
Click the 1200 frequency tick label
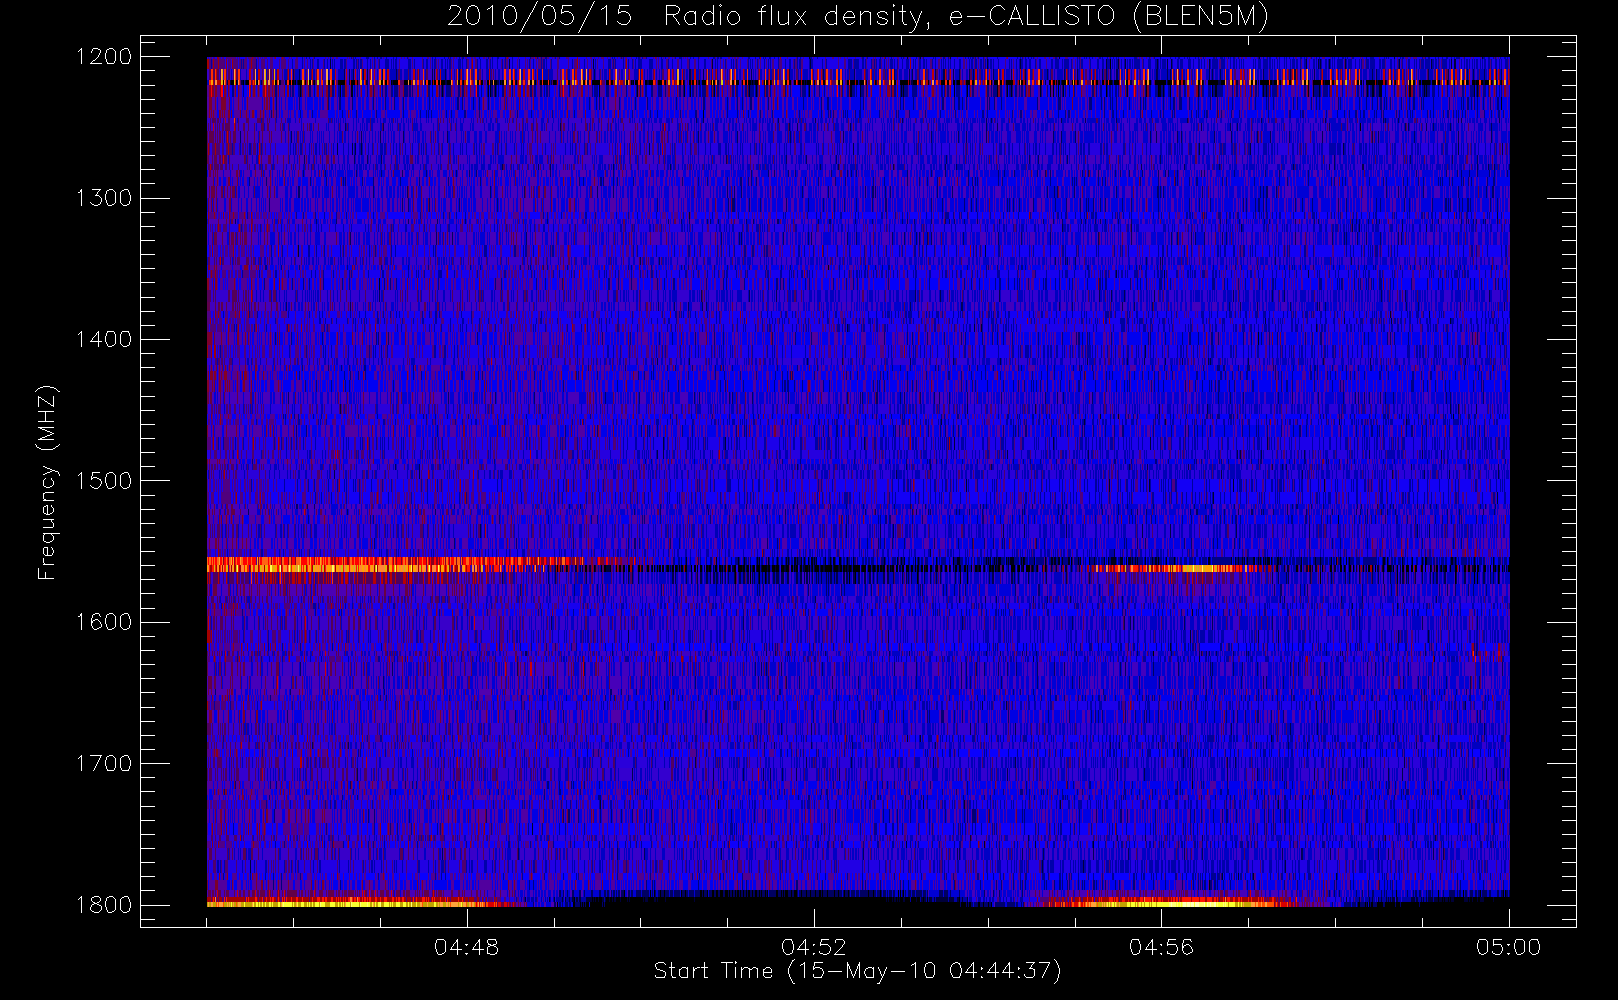click(x=104, y=57)
